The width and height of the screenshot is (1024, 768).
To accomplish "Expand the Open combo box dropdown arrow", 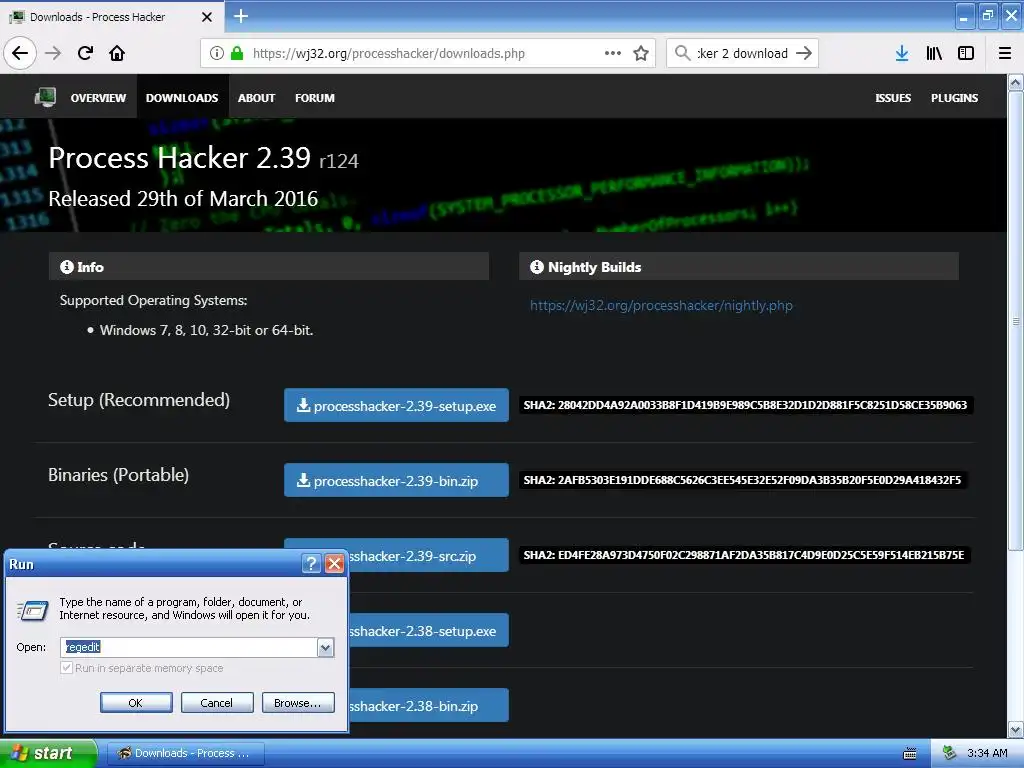I will 325,647.
